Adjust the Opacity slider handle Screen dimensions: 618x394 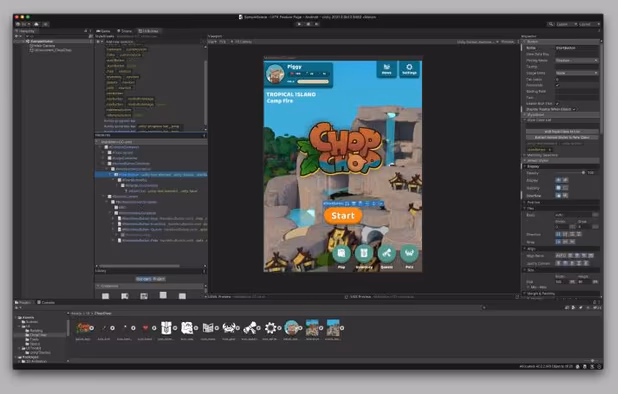click(583, 173)
